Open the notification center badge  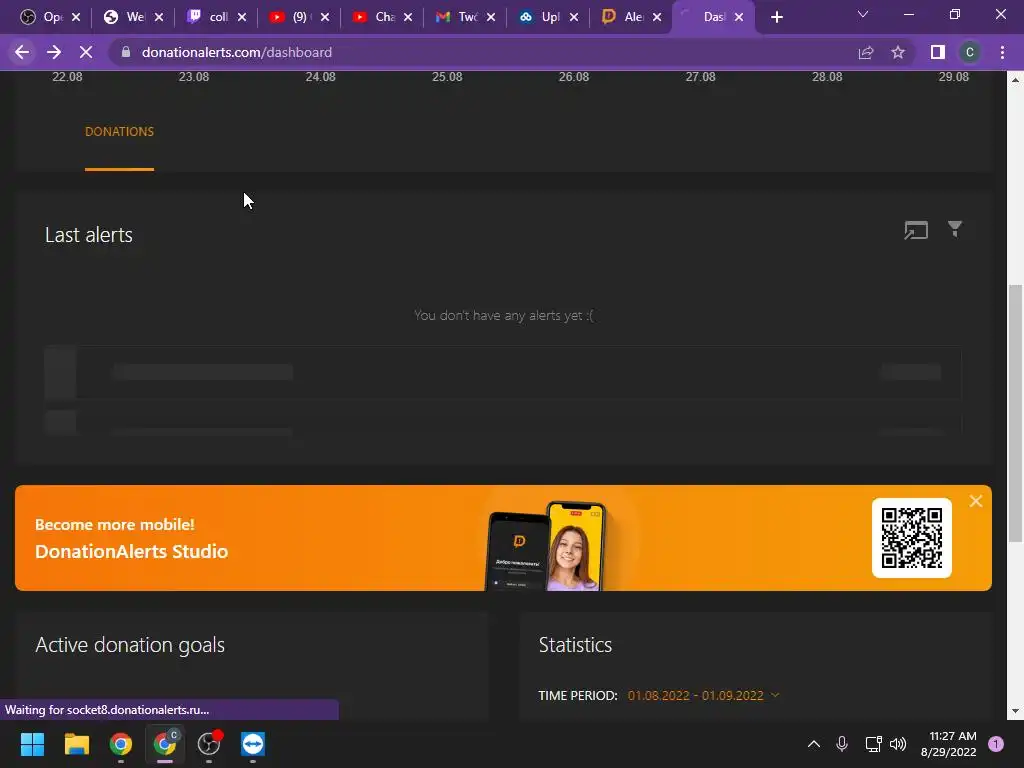coord(996,744)
